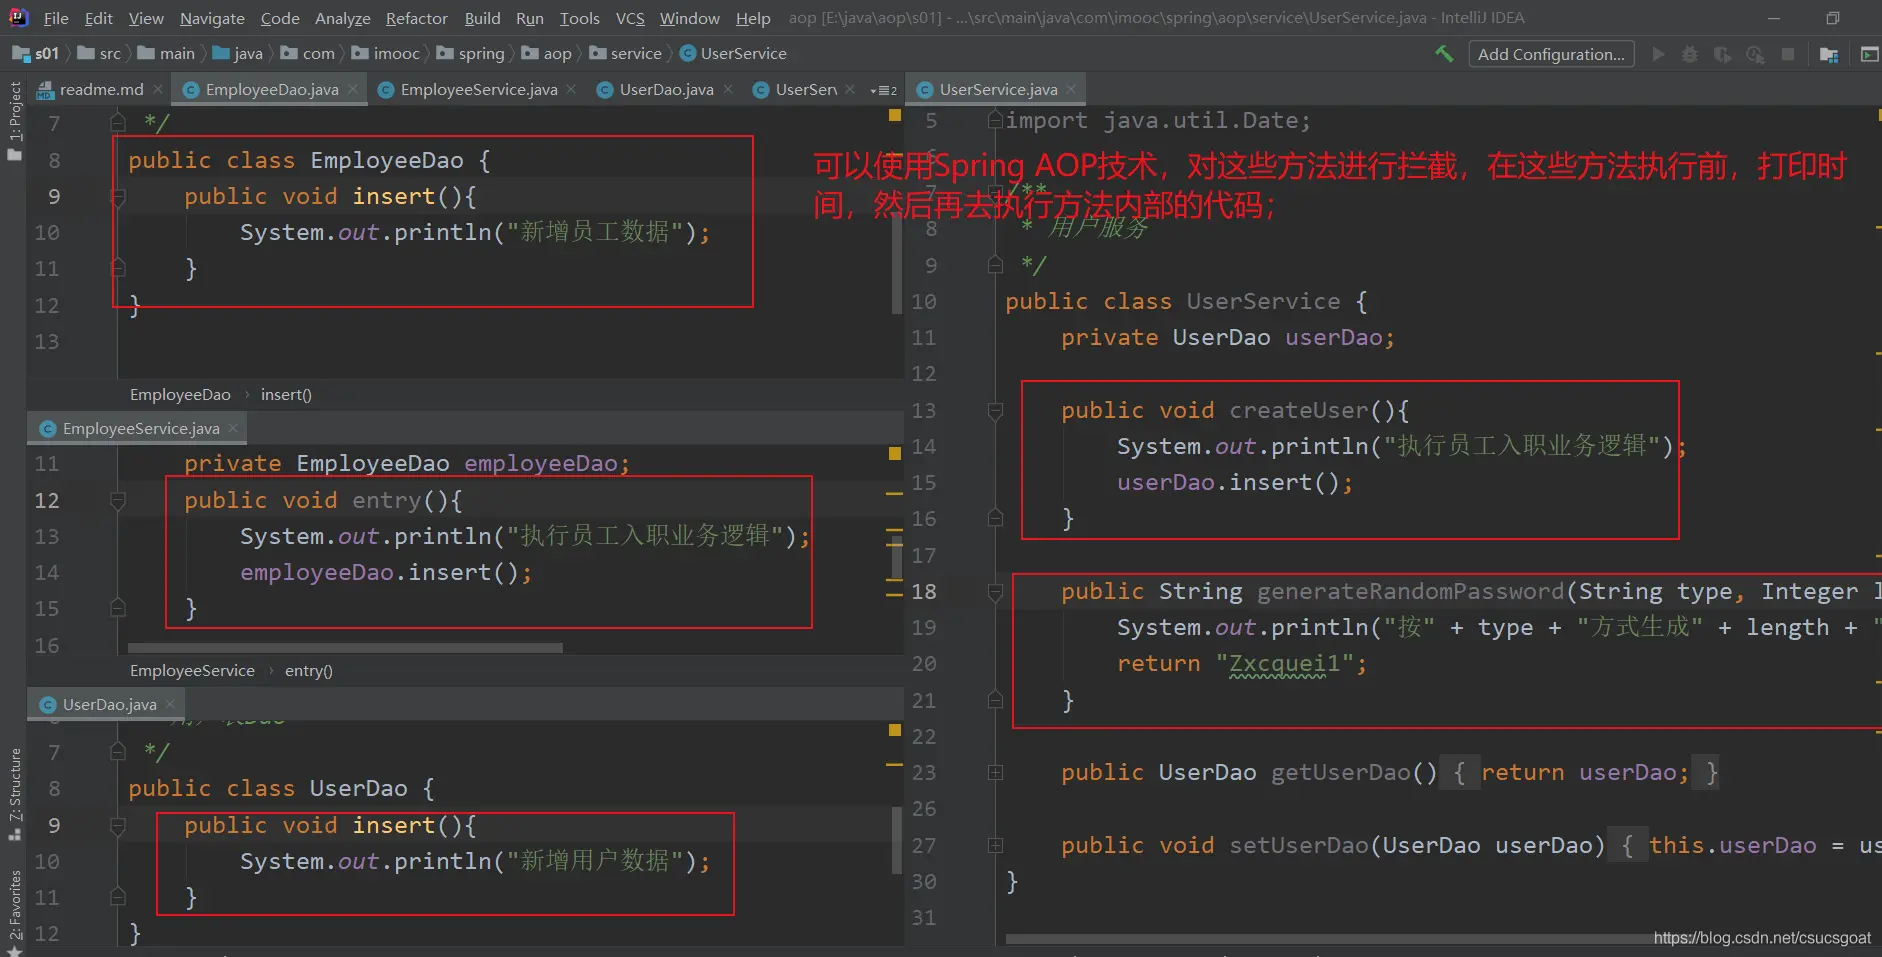Image resolution: width=1882 pixels, height=957 pixels.
Task: Click the Add Configuration... button
Action: point(1550,54)
